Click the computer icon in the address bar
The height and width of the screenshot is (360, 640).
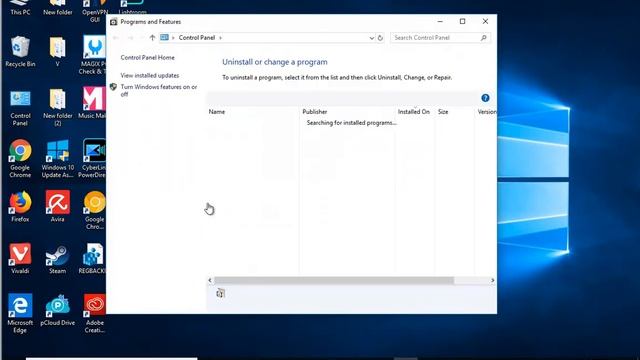click(x=164, y=38)
